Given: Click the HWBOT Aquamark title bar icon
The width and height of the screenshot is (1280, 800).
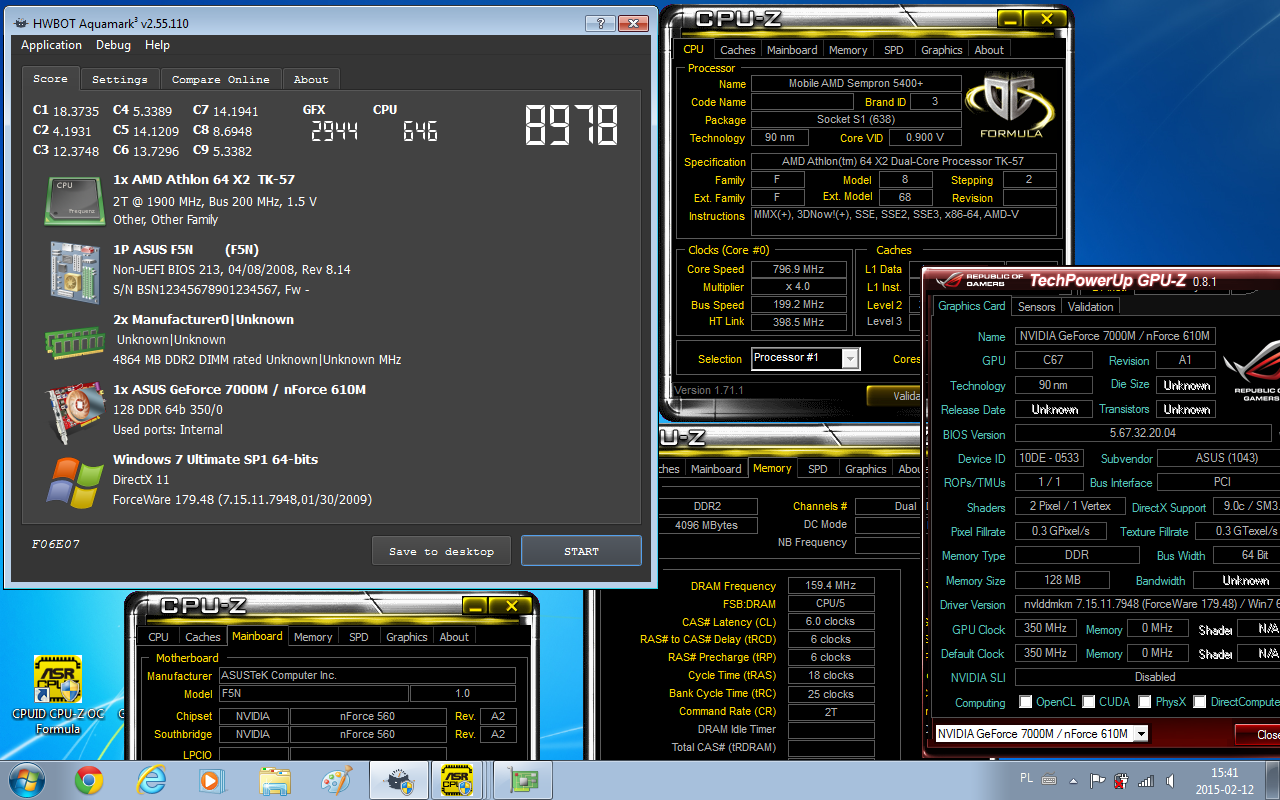Looking at the screenshot, I should coord(20,23).
